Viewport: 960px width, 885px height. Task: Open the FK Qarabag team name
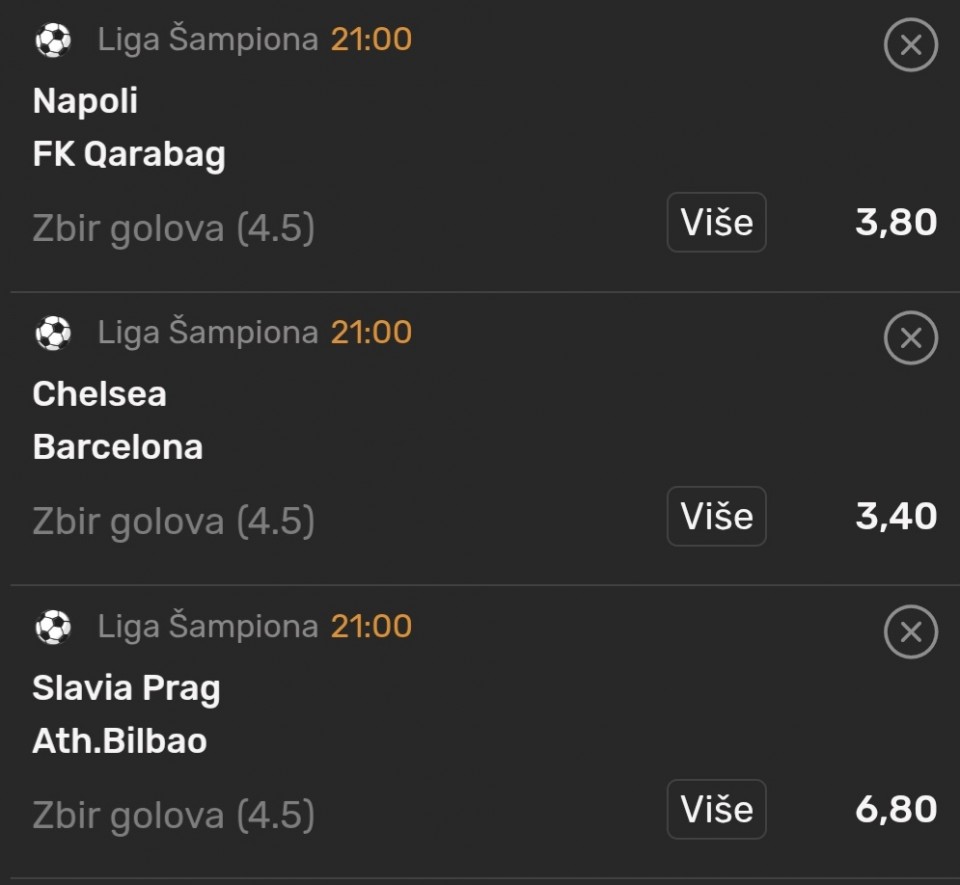[x=129, y=155]
